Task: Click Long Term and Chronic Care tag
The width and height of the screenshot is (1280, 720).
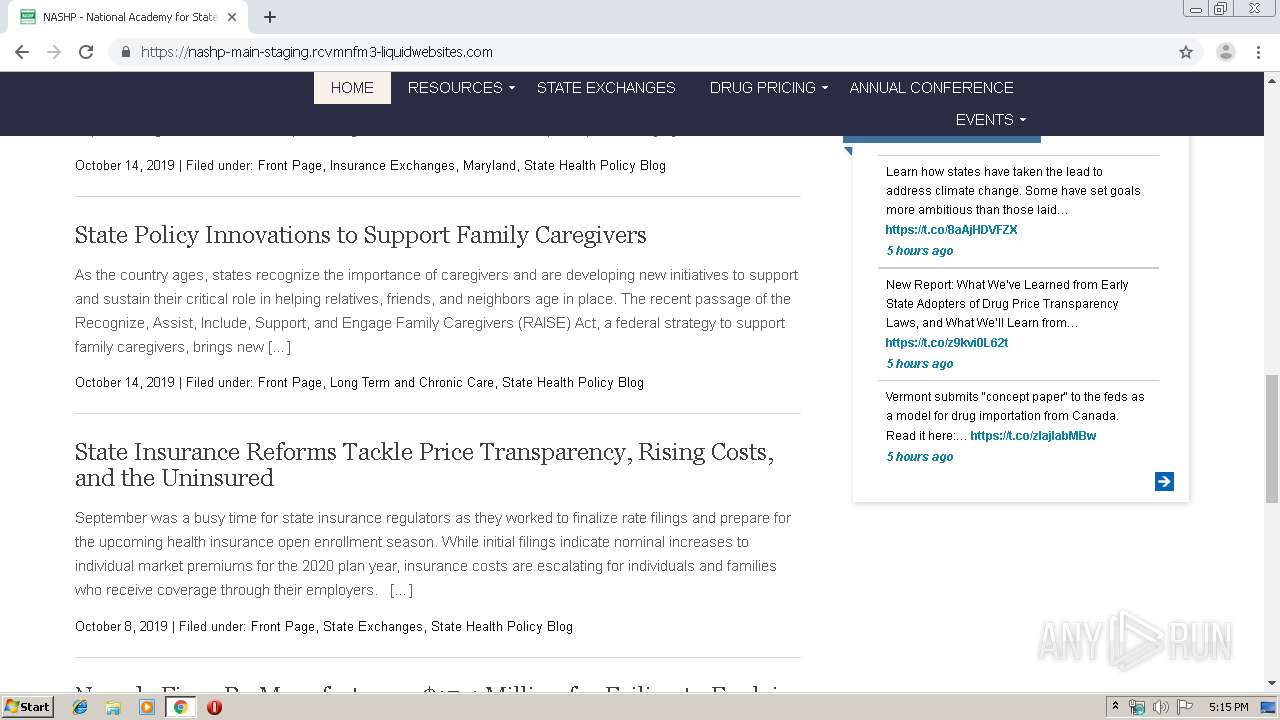Action: 412,383
